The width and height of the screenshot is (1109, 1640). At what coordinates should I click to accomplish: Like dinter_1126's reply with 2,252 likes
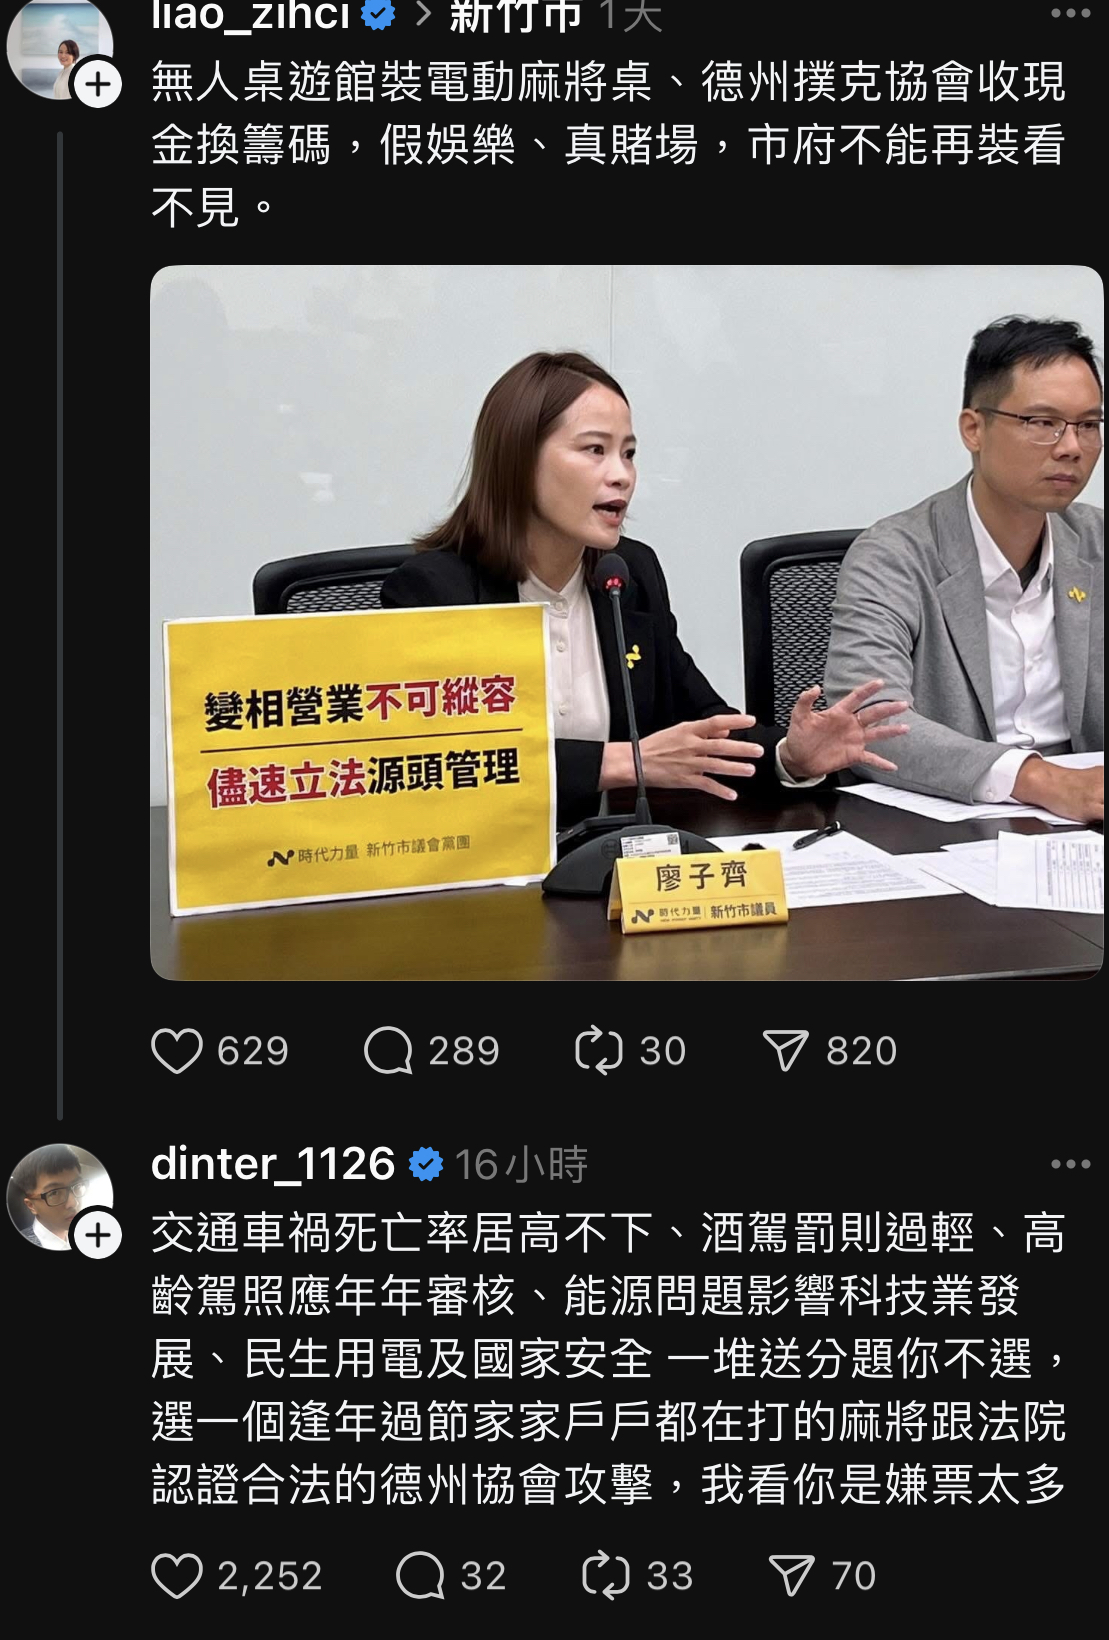[177, 1576]
